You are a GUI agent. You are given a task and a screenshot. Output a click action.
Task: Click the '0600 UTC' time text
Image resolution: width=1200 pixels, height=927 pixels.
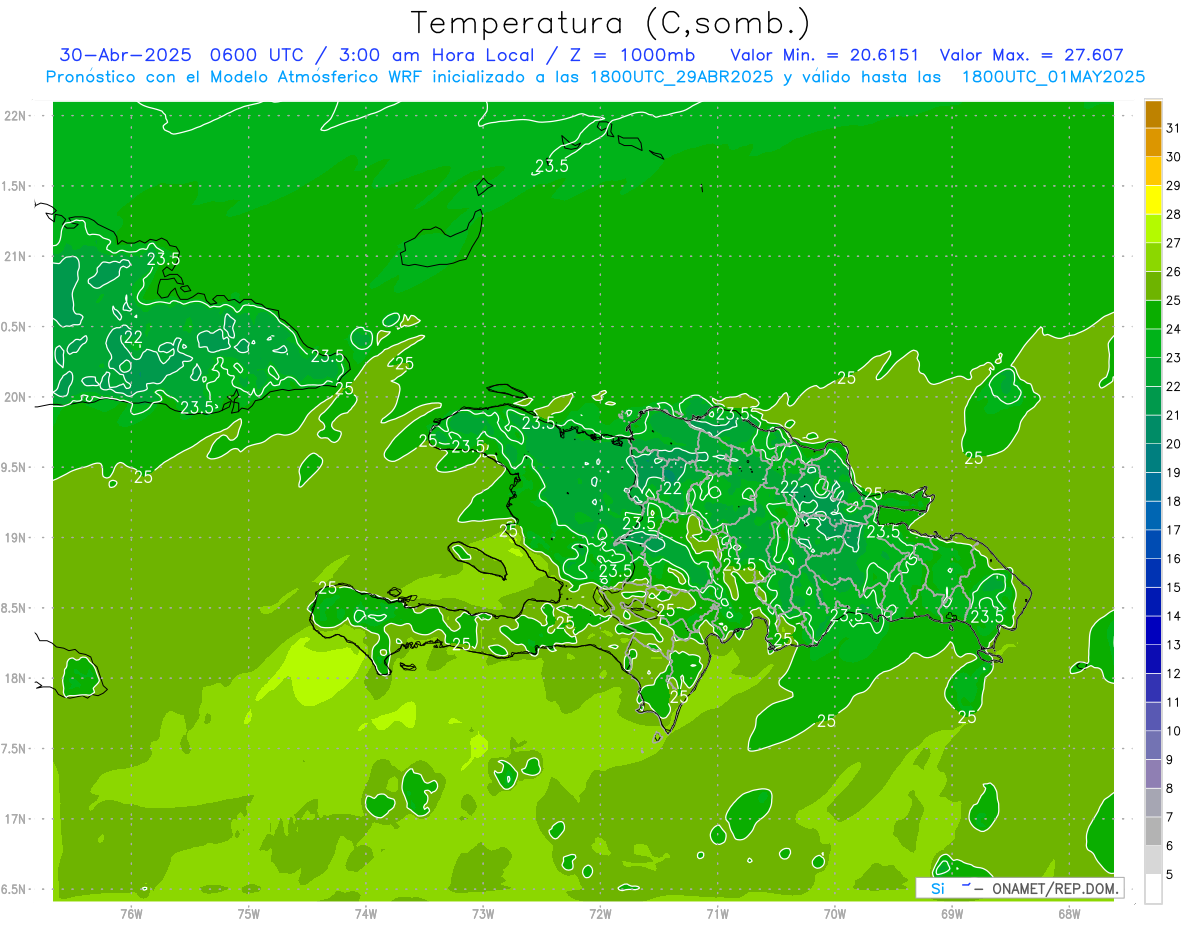click(x=259, y=55)
